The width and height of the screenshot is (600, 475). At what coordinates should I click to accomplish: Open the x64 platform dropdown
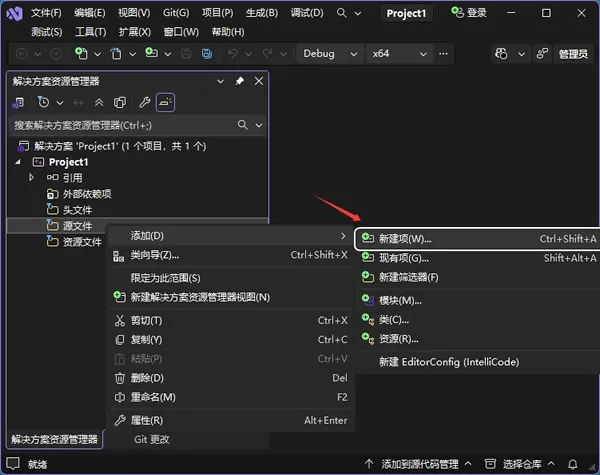[399, 54]
